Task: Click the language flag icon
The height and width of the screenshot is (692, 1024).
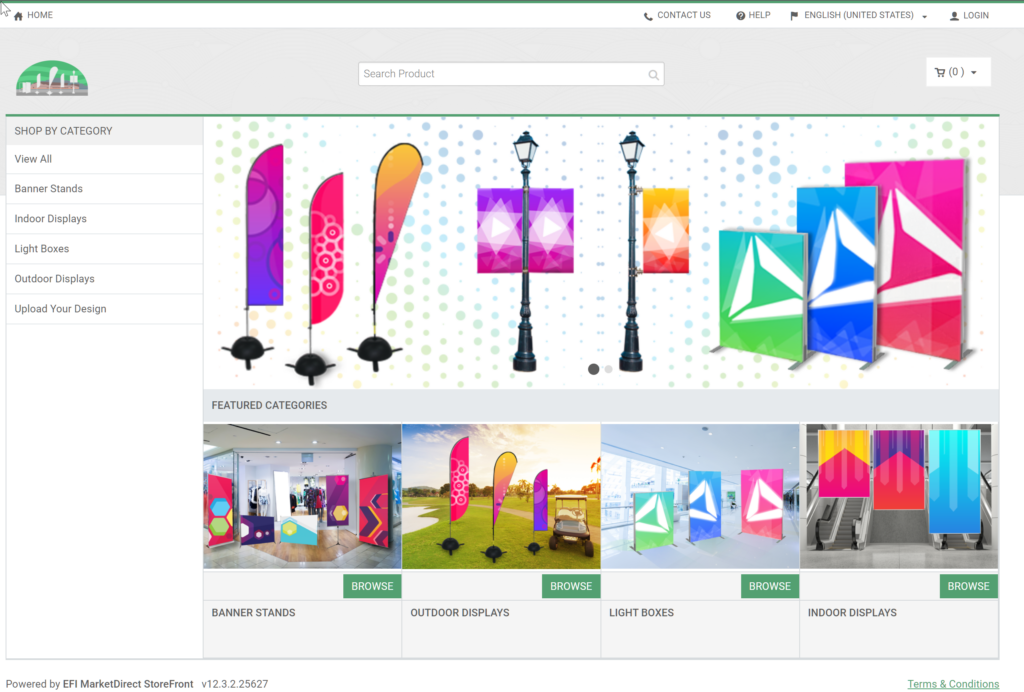Action: 794,16
